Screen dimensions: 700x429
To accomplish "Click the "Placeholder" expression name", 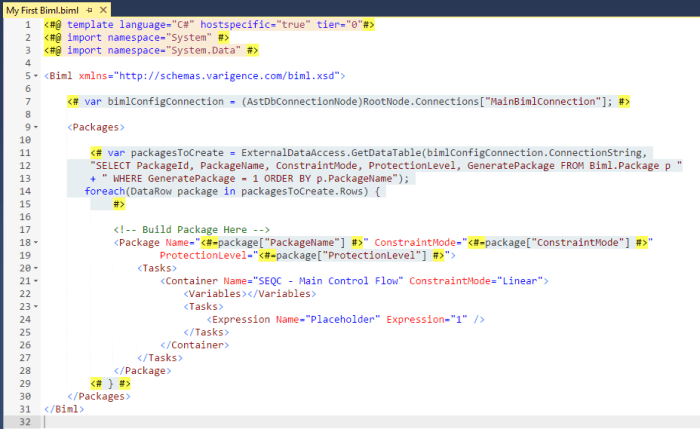I will 342,320.
